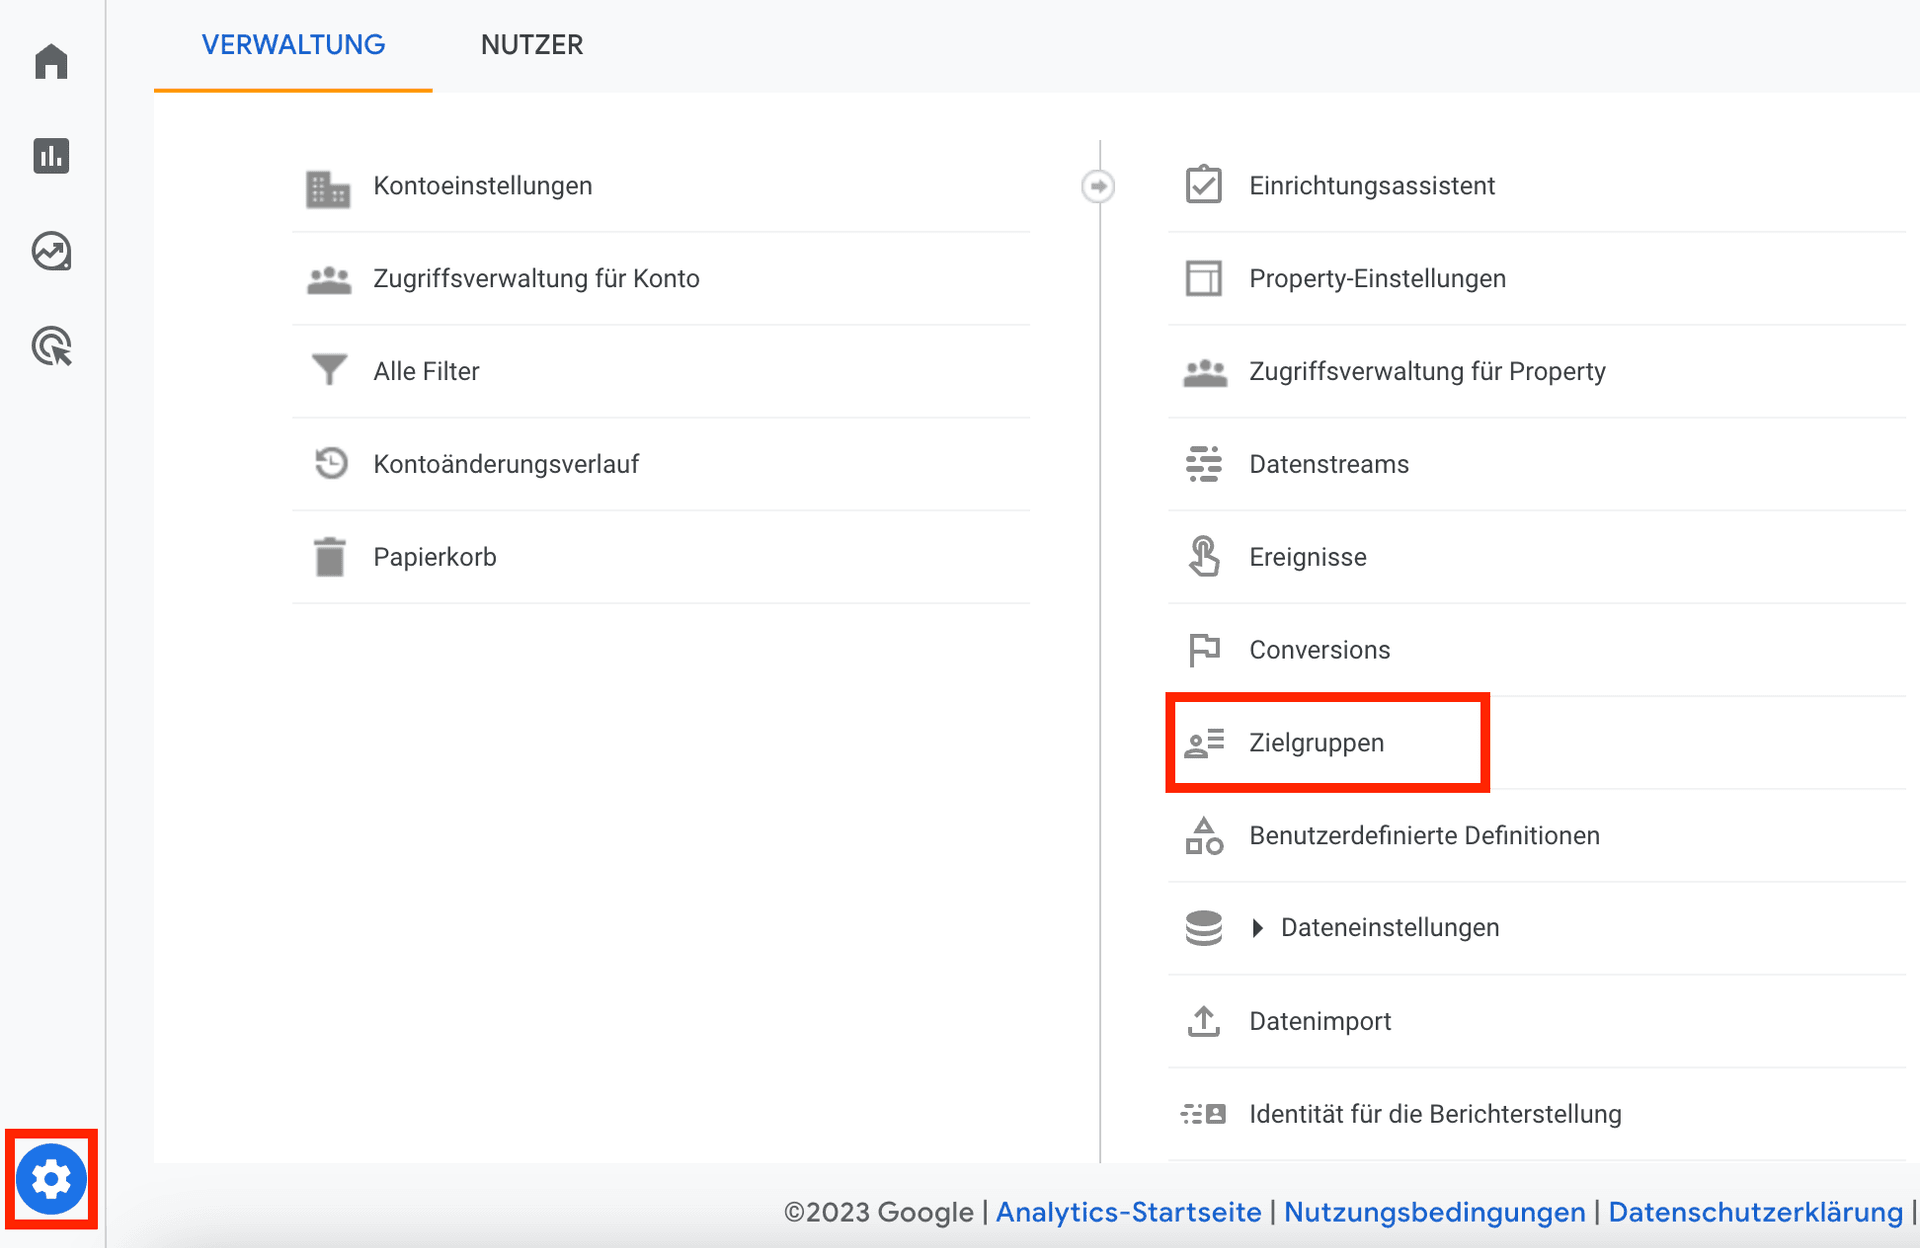This screenshot has height=1248, width=1920.
Task: Click the upload icon for Datenimport
Action: tap(1204, 1021)
